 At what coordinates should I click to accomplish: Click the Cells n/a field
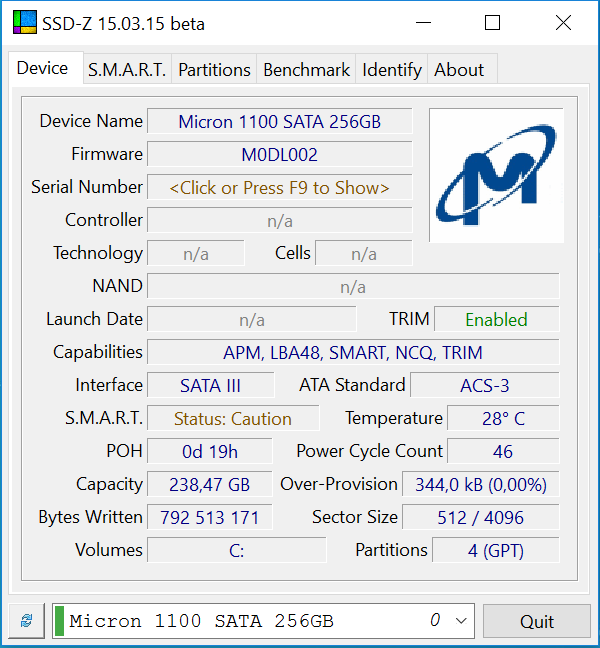364,254
